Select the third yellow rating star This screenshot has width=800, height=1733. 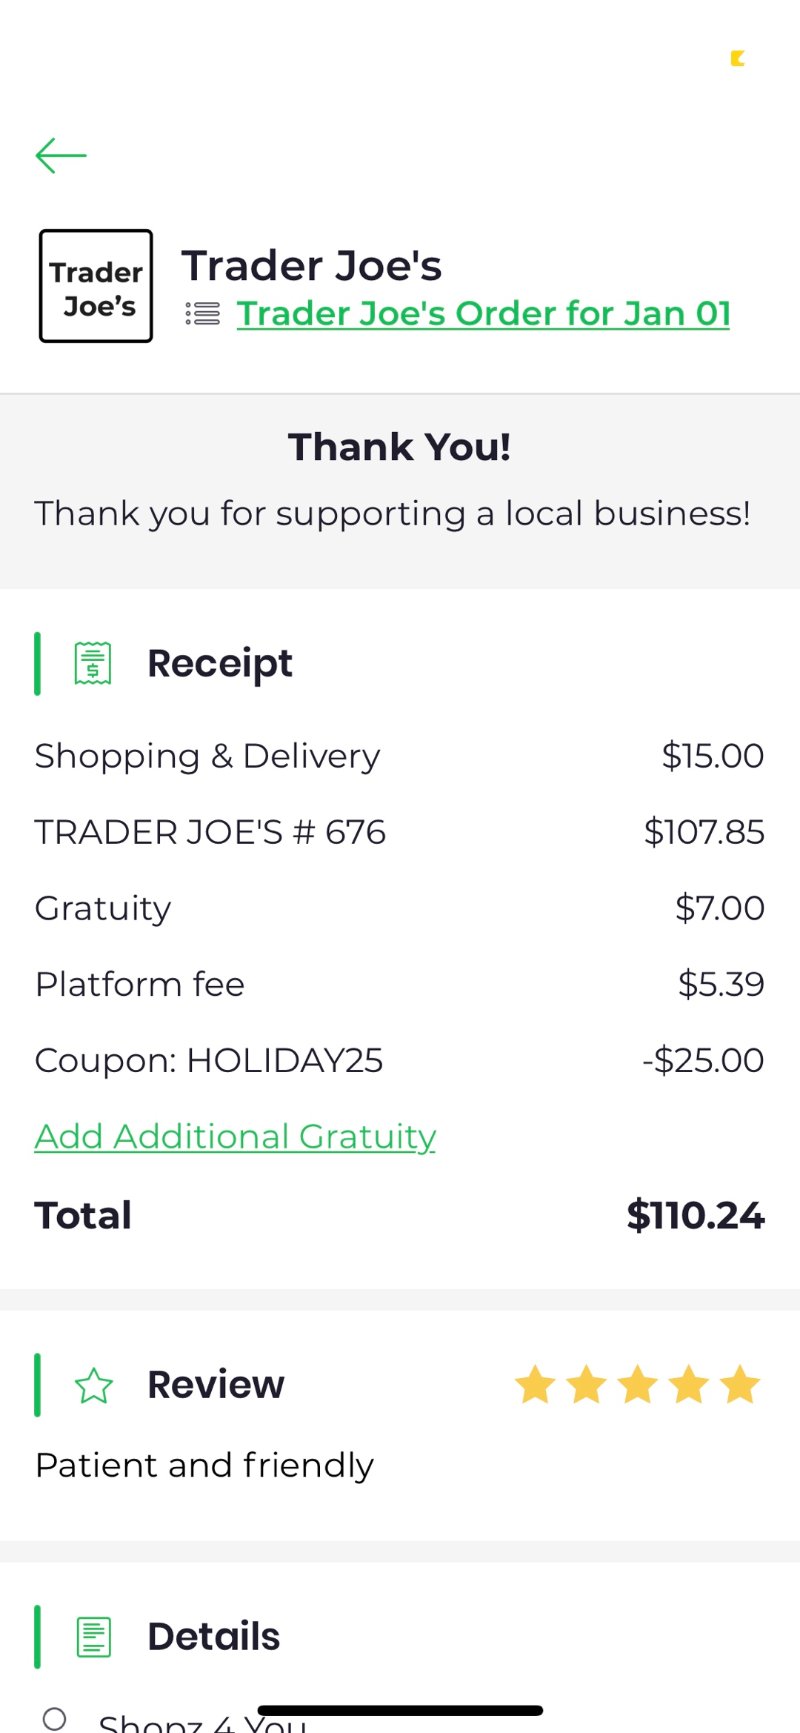(x=637, y=1385)
